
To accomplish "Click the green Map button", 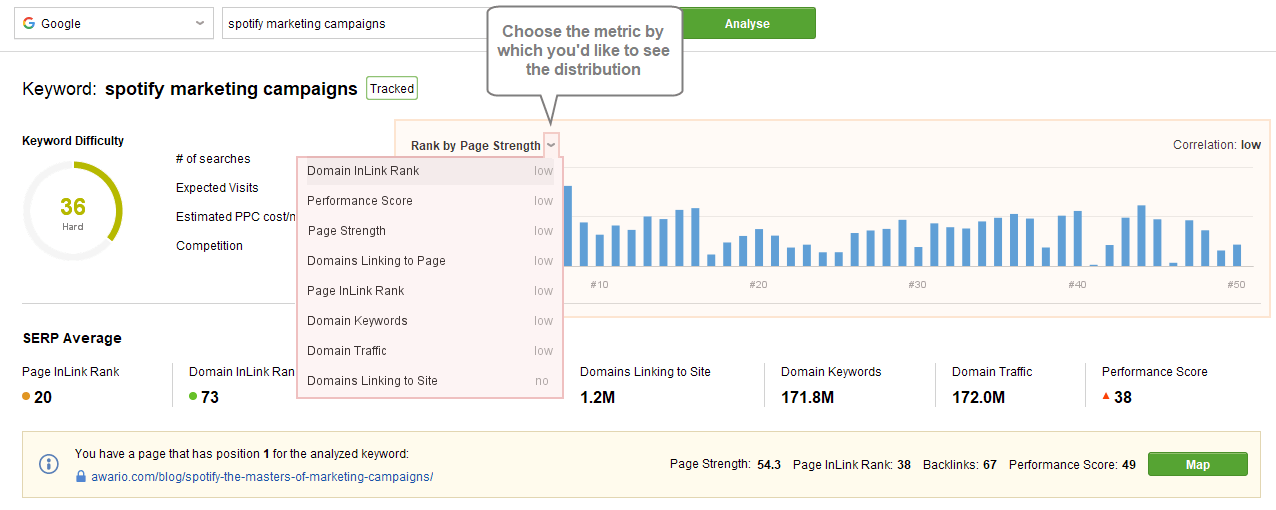I will (x=1197, y=464).
